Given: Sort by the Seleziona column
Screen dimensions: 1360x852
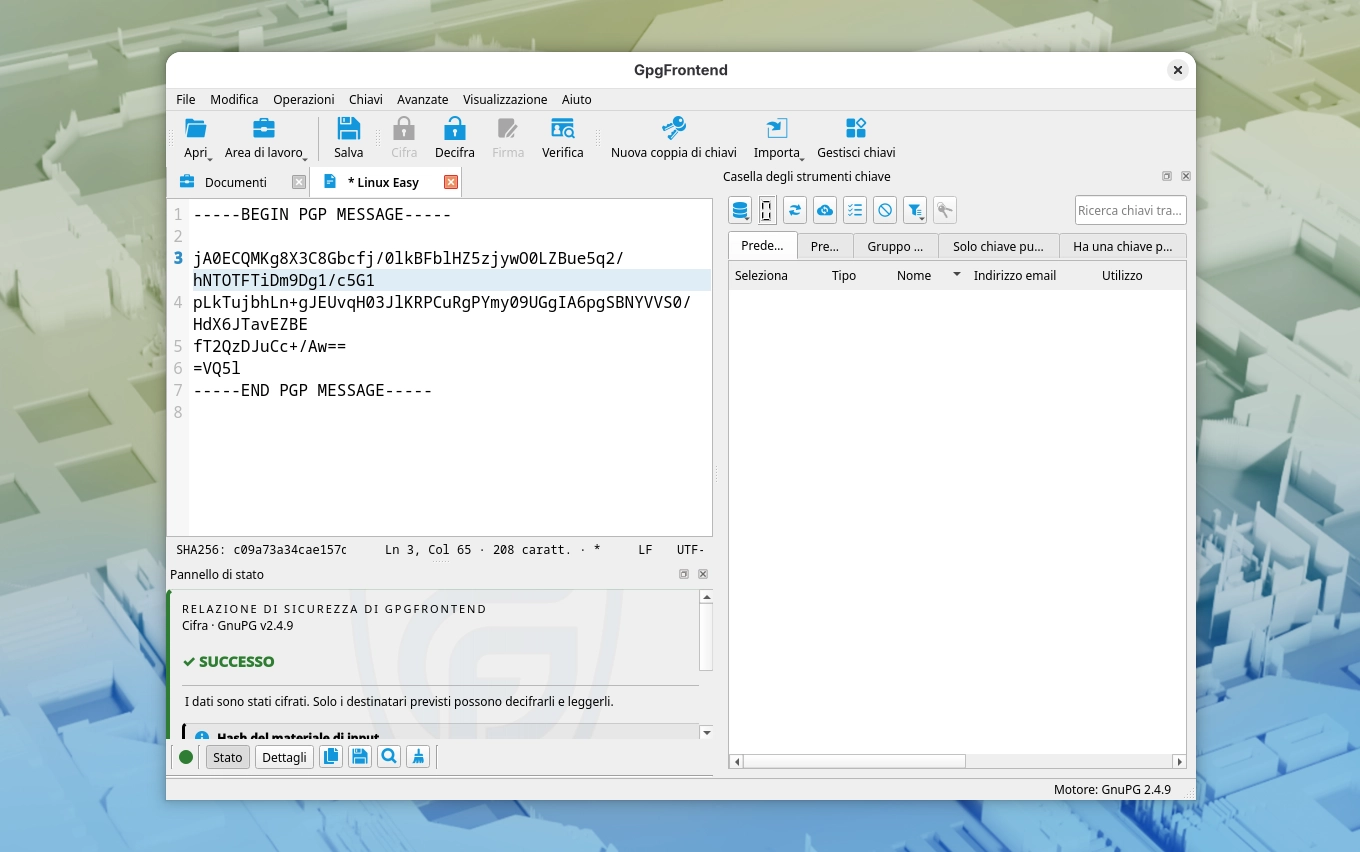Looking at the screenshot, I should tap(761, 276).
